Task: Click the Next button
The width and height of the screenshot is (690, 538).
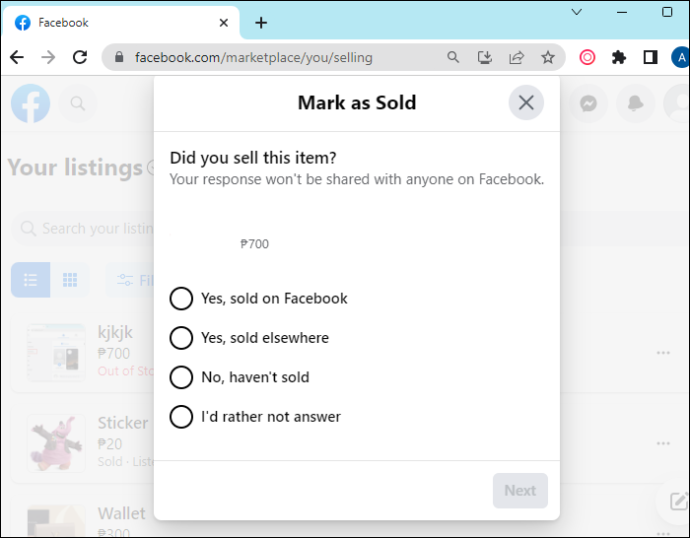Action: (520, 490)
